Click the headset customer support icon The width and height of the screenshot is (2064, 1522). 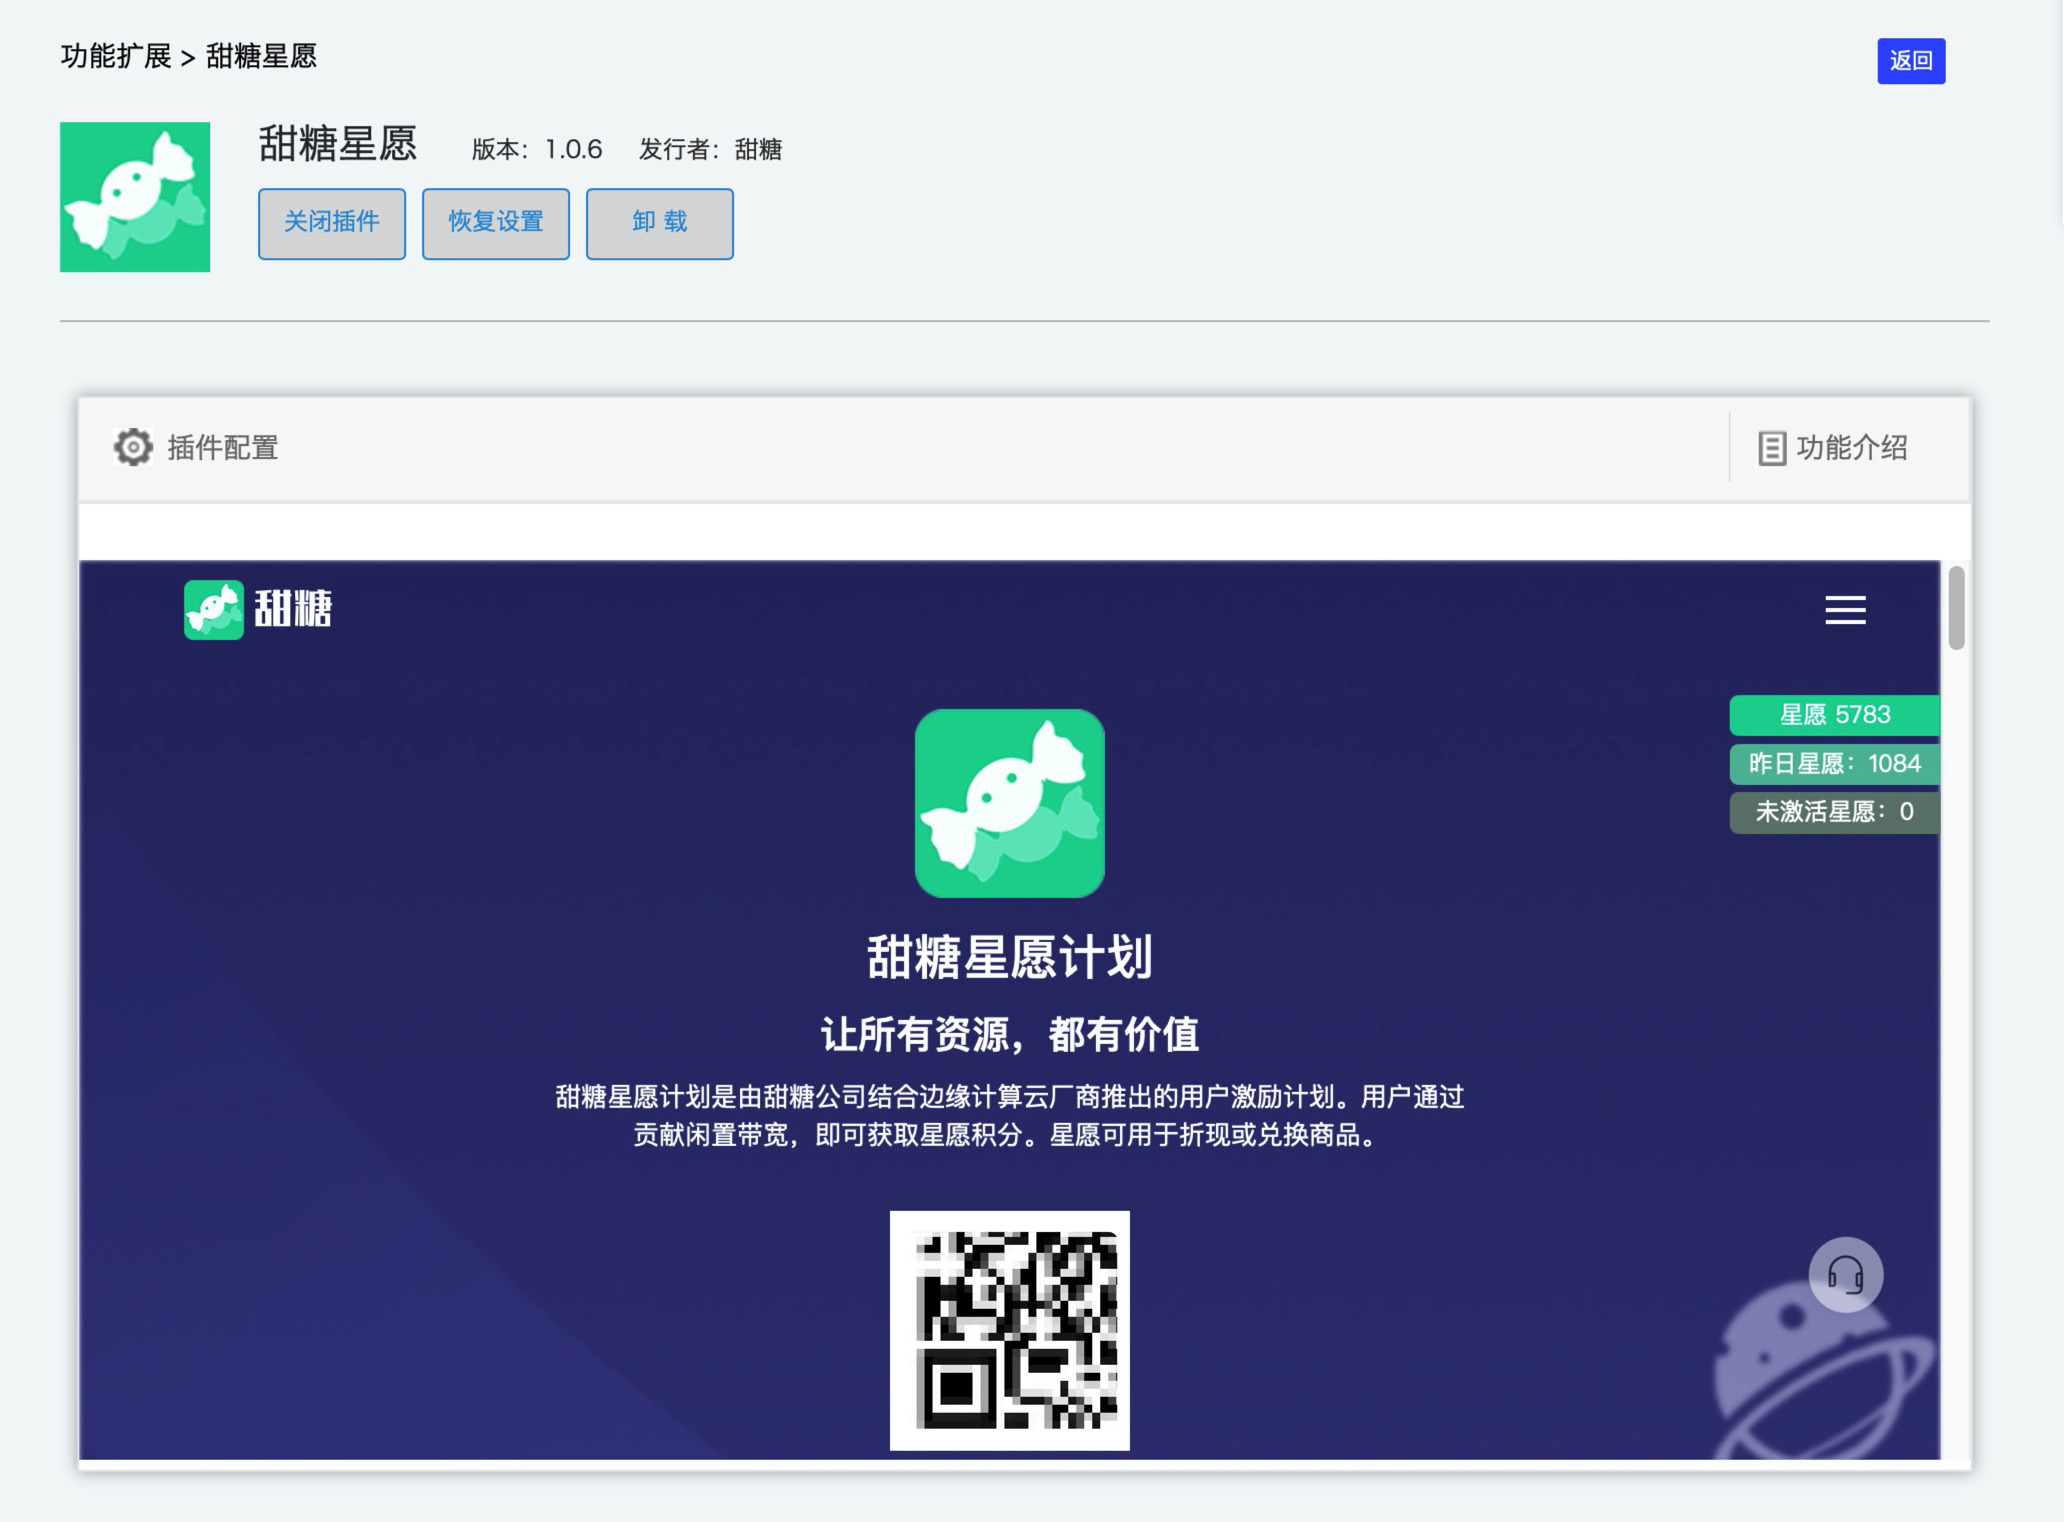pos(1845,1274)
